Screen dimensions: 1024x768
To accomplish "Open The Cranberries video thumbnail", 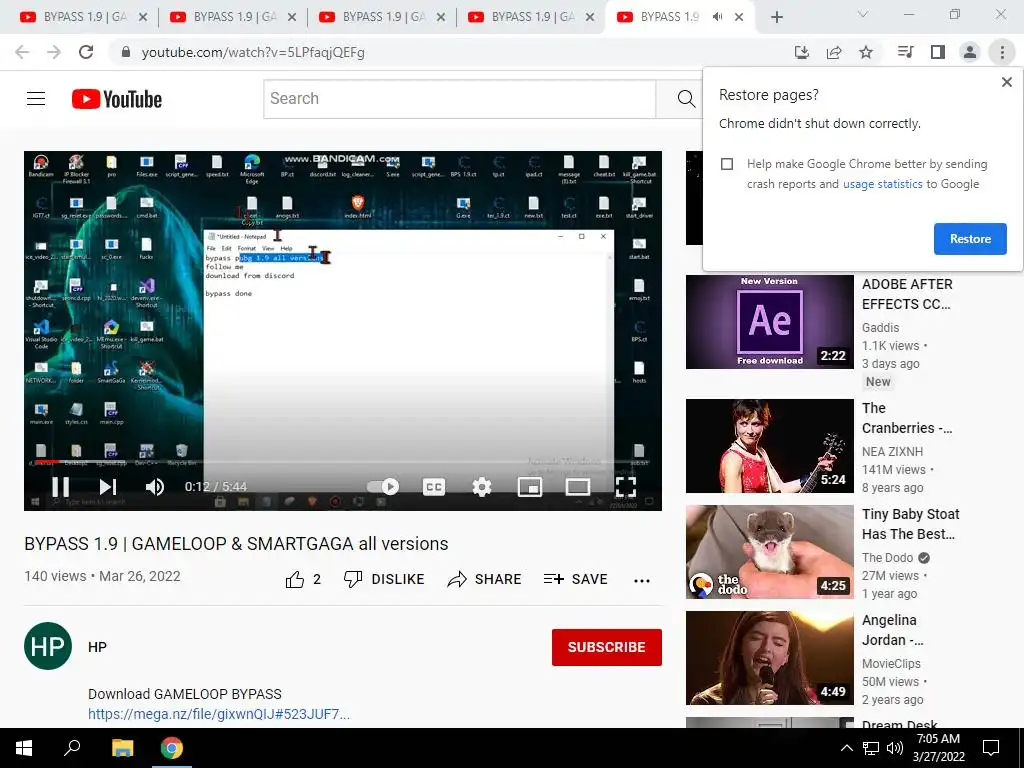I will tap(769, 446).
